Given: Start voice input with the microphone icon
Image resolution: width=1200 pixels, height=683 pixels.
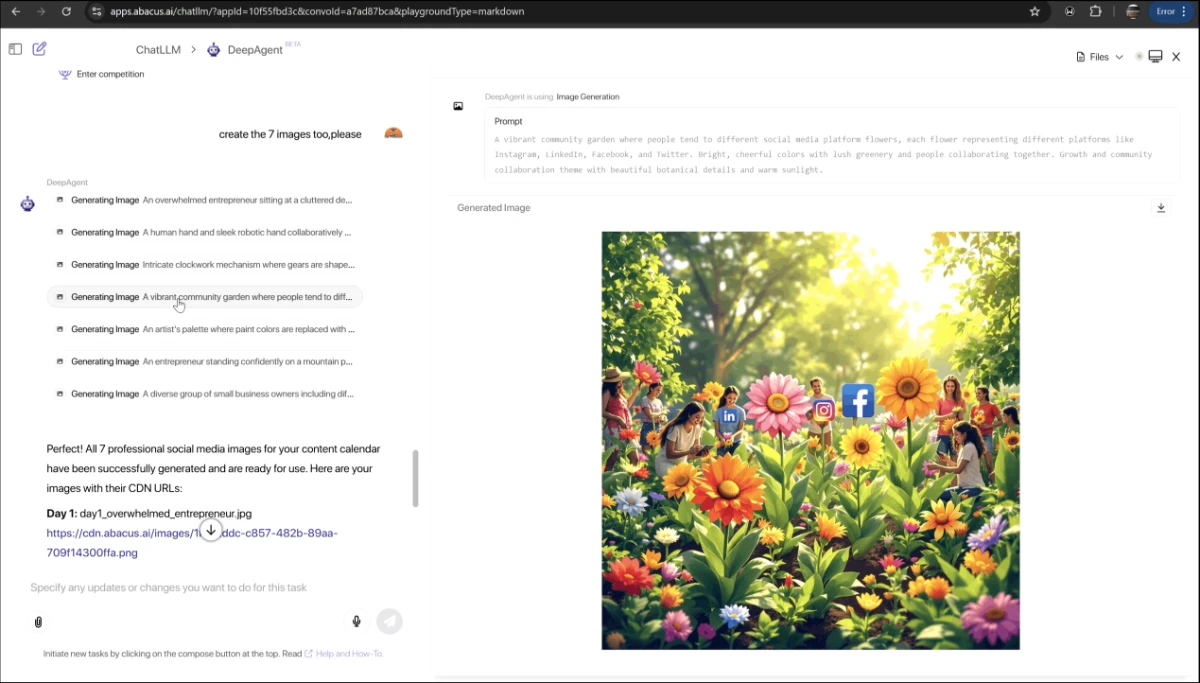Looking at the screenshot, I should tap(356, 621).
